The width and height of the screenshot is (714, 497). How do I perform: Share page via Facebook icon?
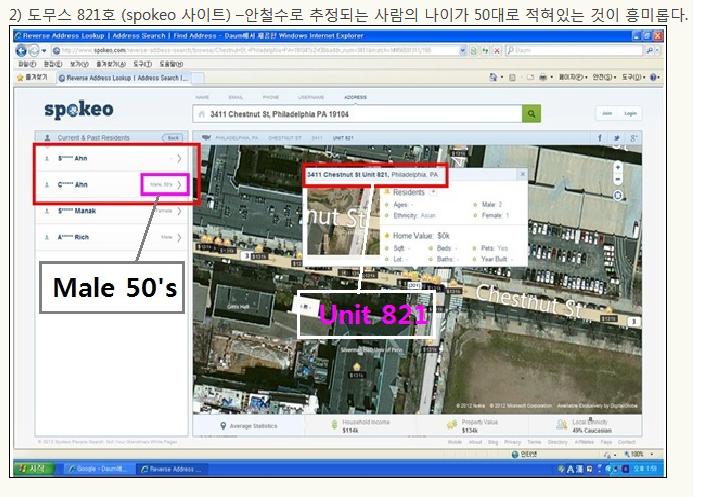(x=600, y=137)
